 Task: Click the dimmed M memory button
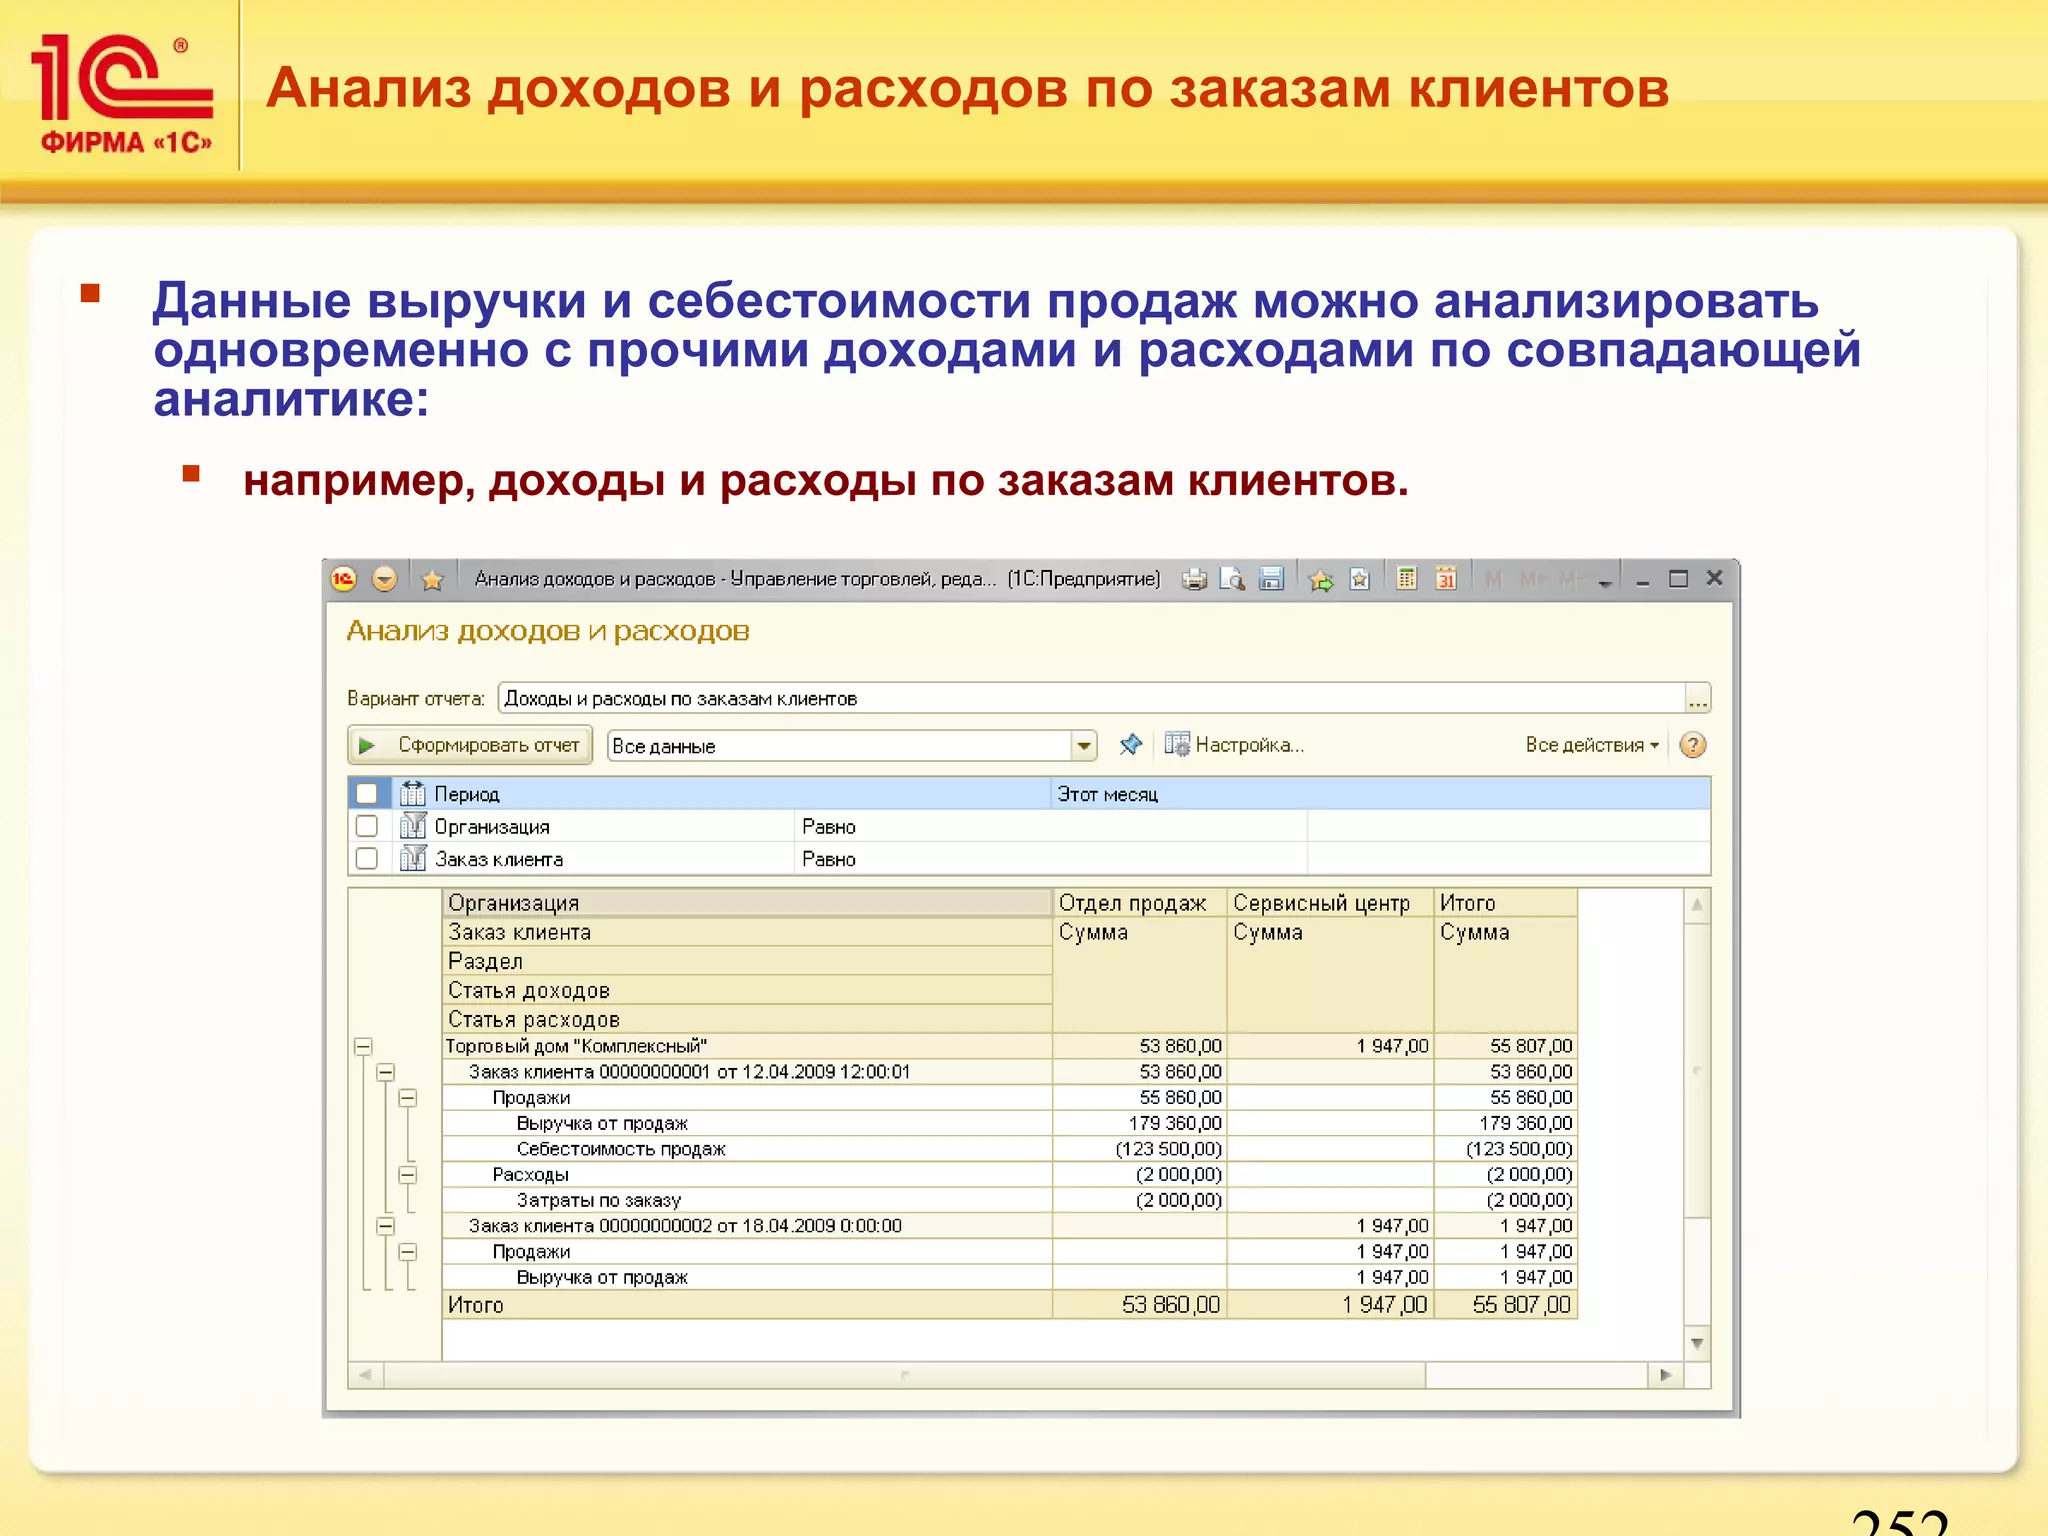coord(1493,580)
